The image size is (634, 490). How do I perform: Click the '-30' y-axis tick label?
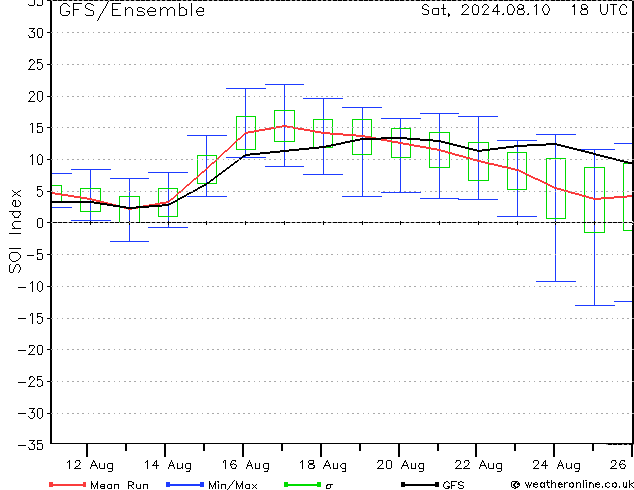point(31,413)
